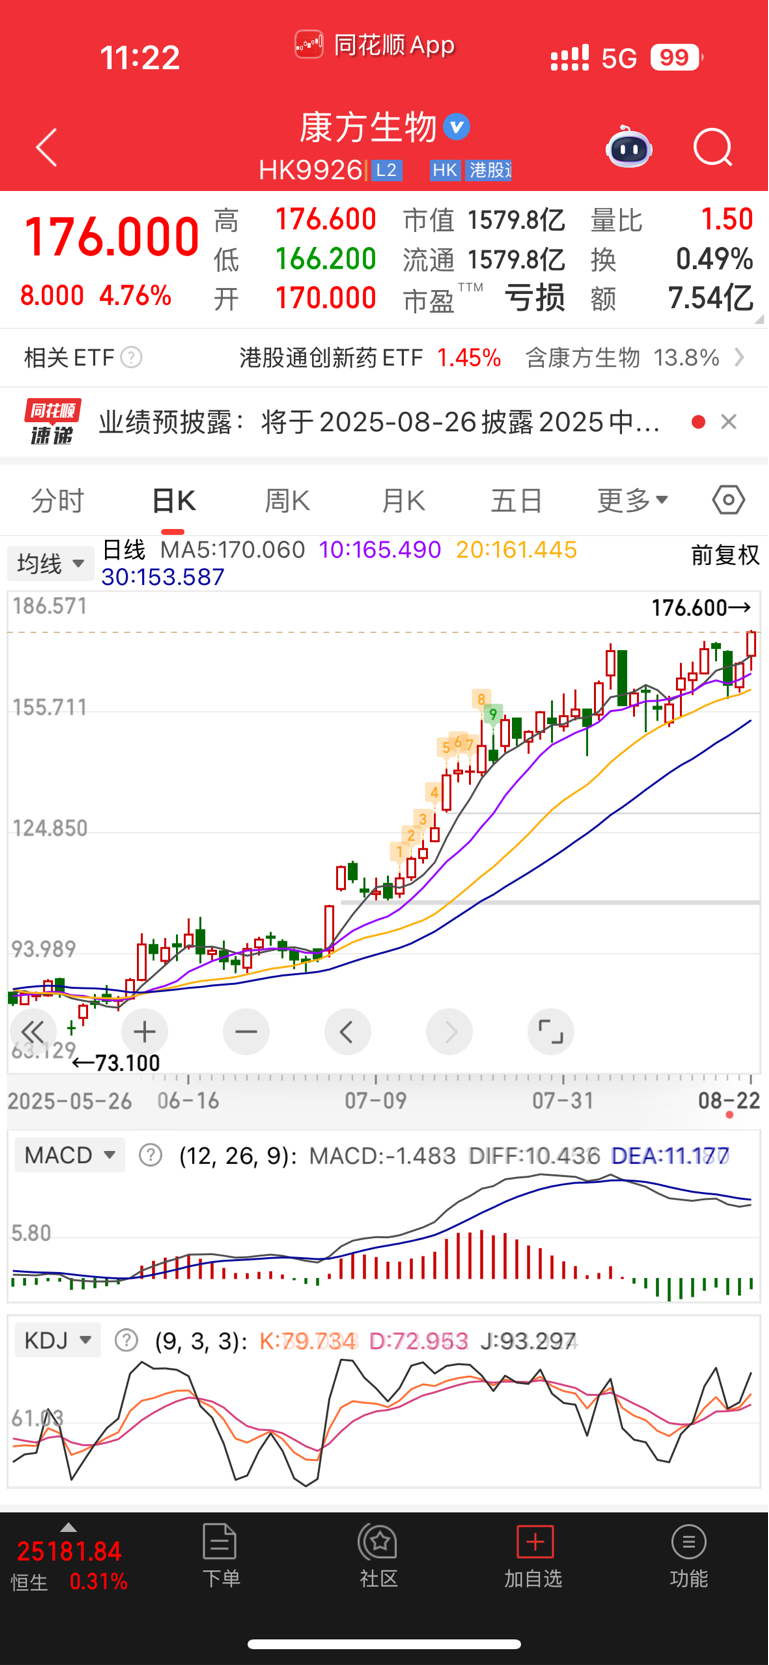
Task: Add stock via 加自选 button
Action: click(534, 1556)
